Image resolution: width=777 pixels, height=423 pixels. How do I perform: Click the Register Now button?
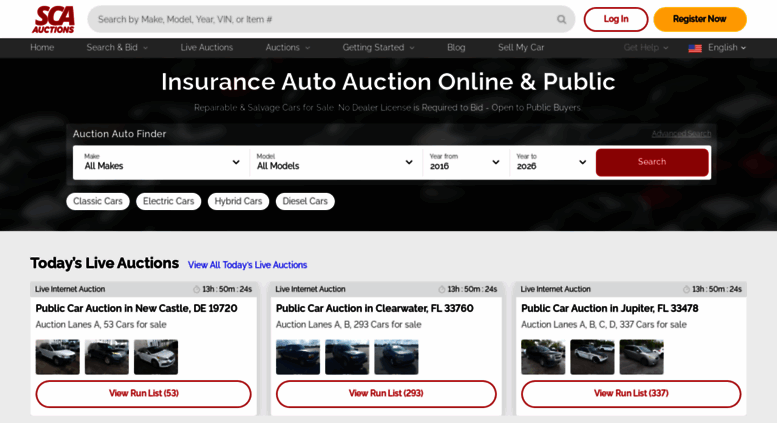point(699,19)
